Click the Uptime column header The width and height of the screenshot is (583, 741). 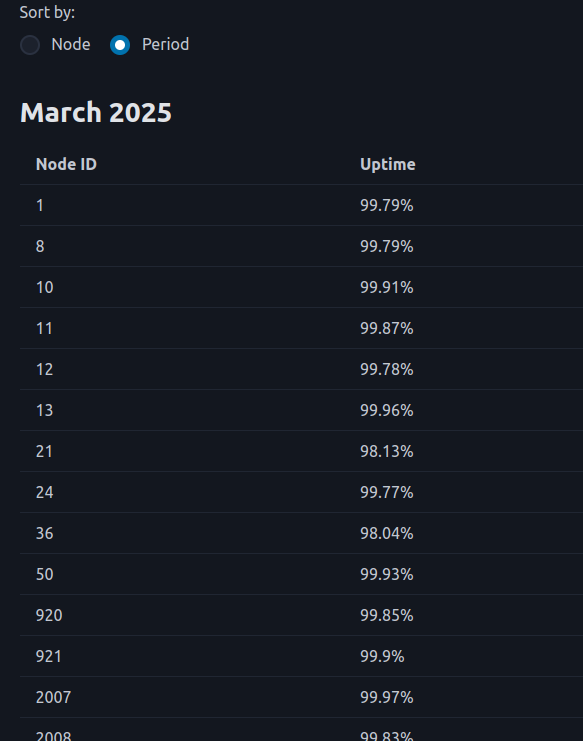pos(388,164)
